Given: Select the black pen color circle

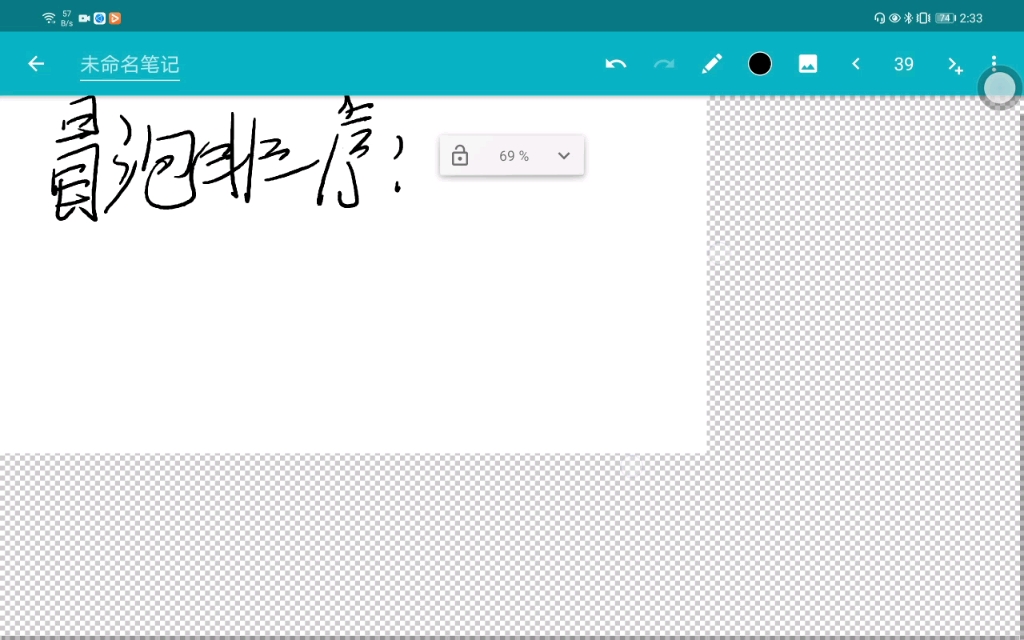Looking at the screenshot, I should pos(760,64).
